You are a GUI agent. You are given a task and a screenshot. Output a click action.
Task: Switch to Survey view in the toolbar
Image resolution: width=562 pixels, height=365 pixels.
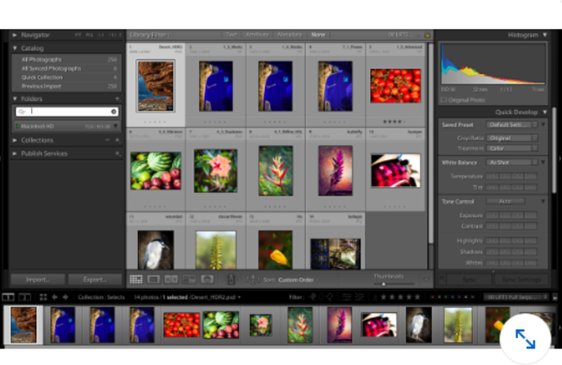pos(189,279)
